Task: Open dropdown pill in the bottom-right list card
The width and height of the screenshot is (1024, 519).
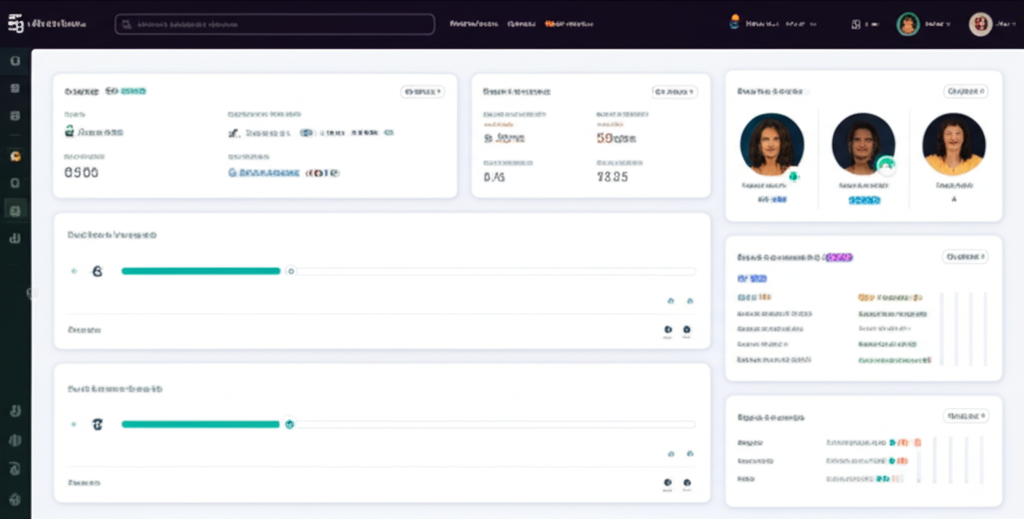Action: tap(966, 416)
